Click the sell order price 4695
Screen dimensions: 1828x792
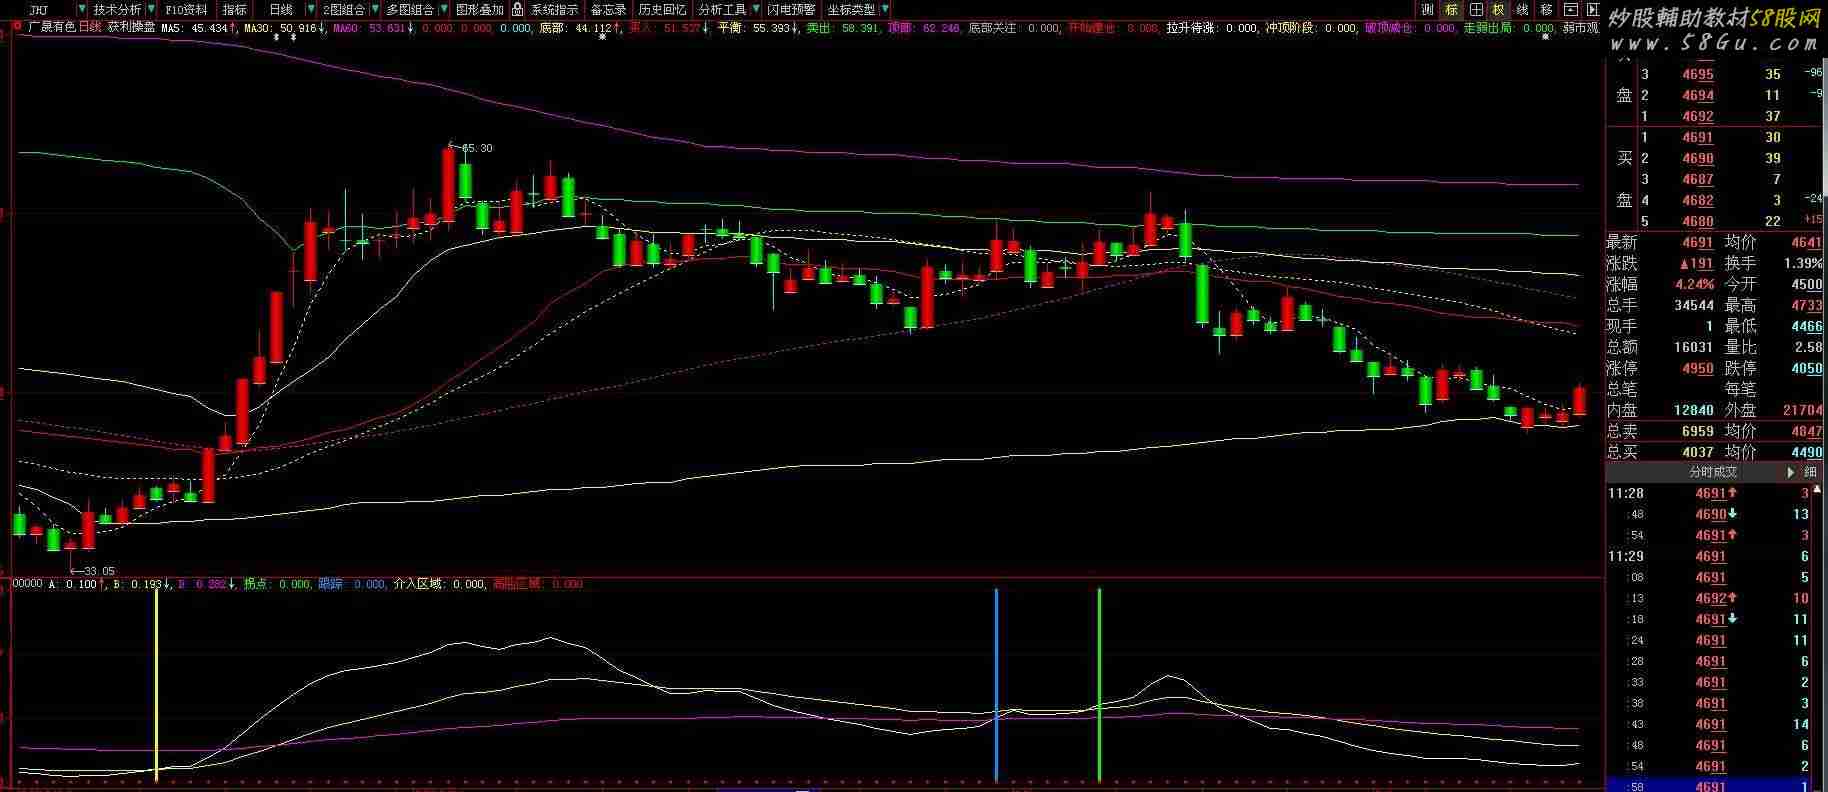(x=1697, y=74)
